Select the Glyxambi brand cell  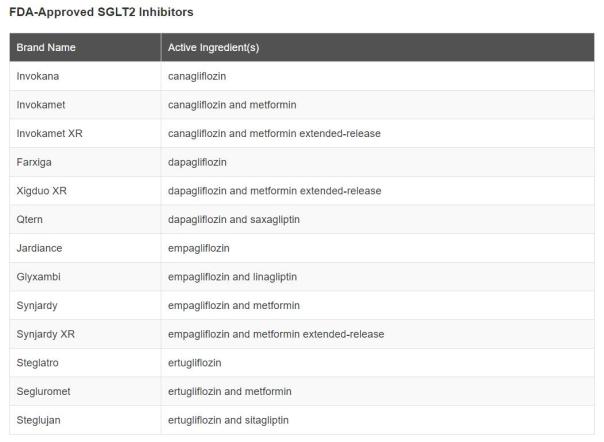(x=85, y=277)
